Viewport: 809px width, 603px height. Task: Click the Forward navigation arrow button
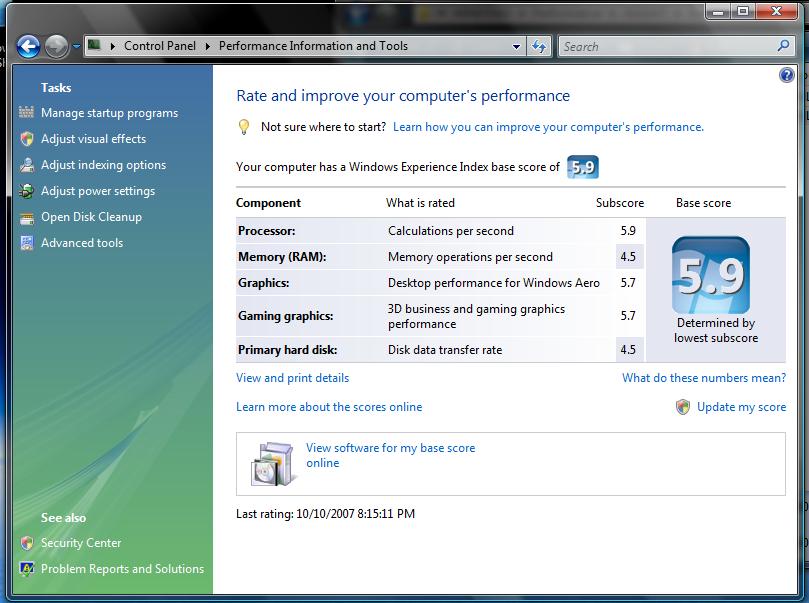[56, 46]
